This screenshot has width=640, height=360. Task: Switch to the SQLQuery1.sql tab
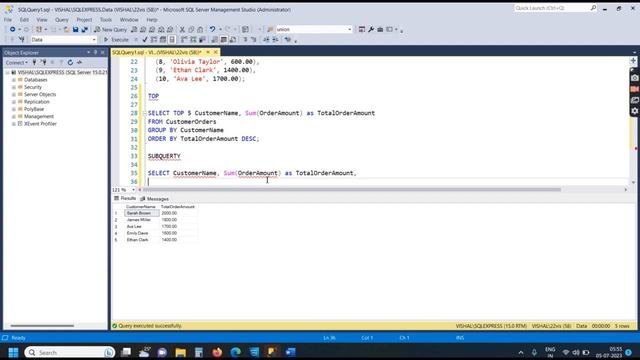point(157,52)
